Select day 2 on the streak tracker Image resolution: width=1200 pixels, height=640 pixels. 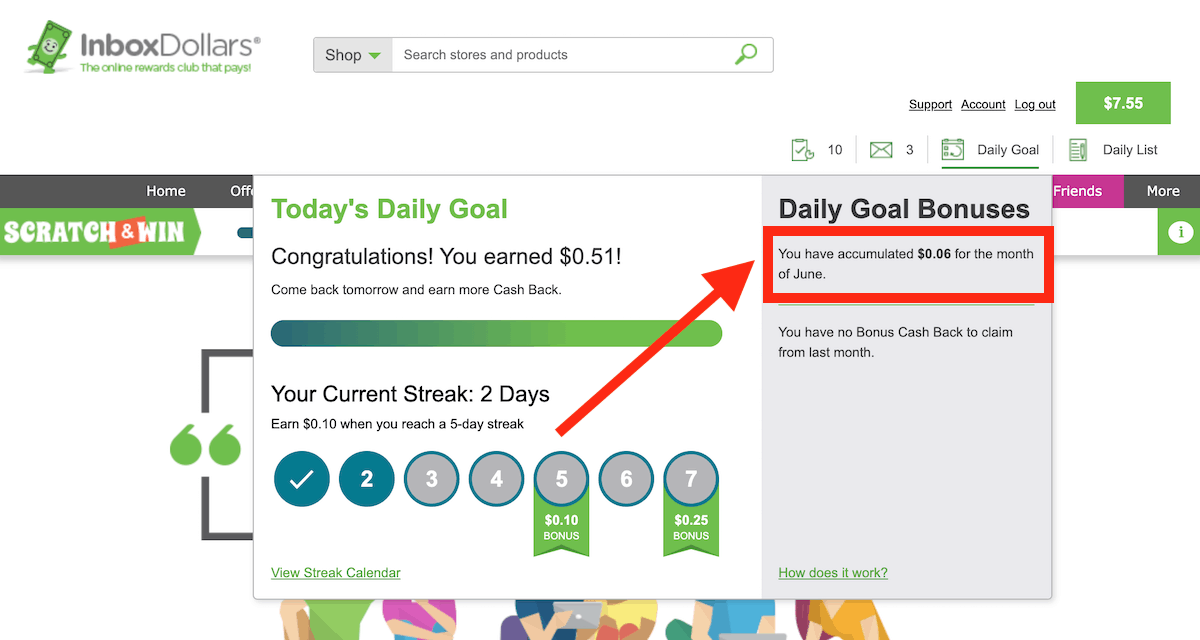coord(366,478)
